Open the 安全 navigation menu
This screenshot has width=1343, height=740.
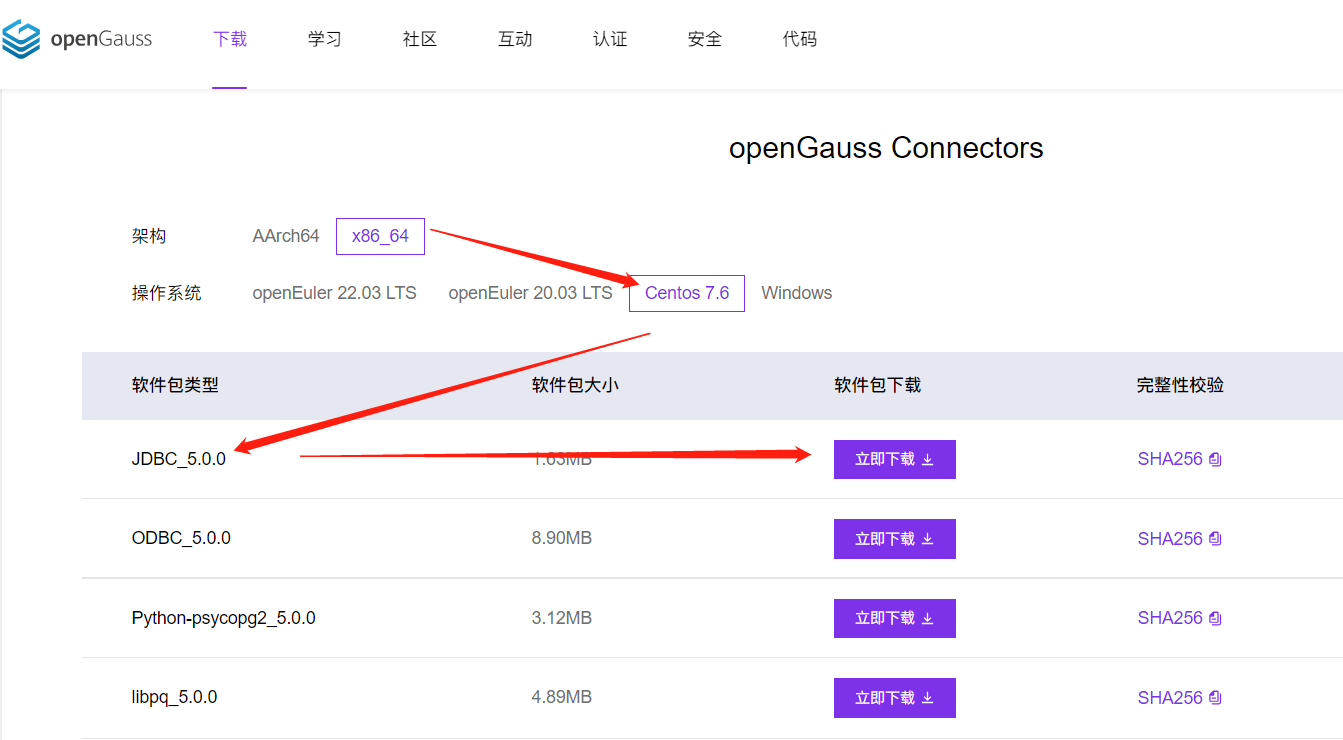[x=705, y=40]
